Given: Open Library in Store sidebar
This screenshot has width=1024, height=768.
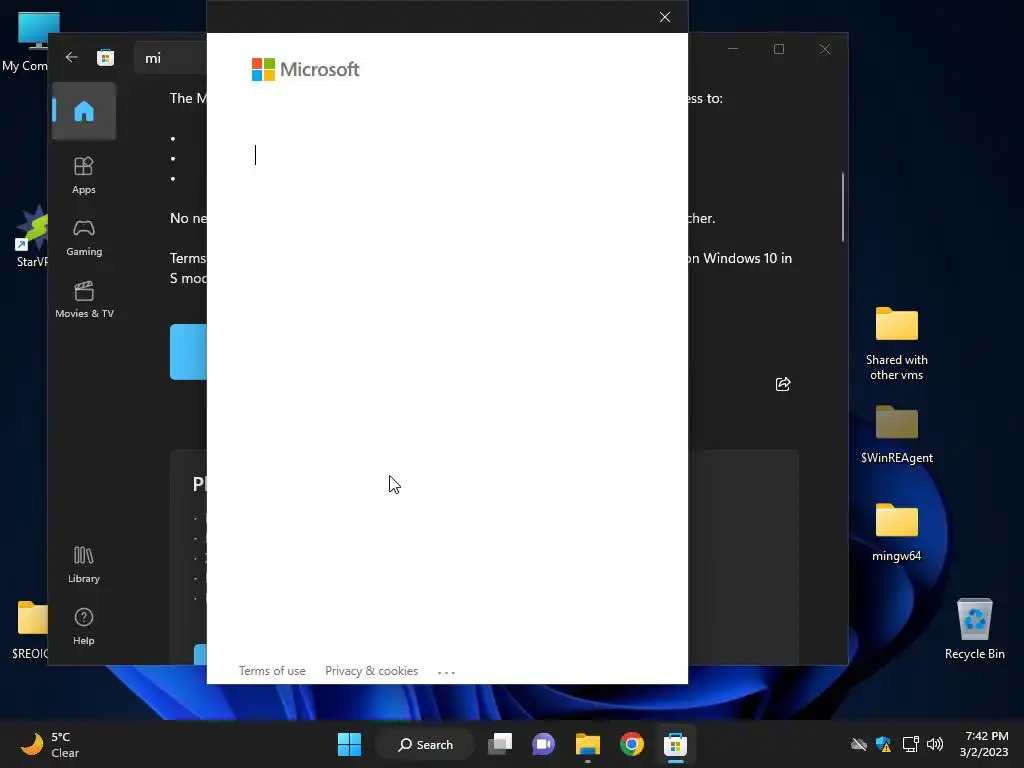Looking at the screenshot, I should point(84,565).
